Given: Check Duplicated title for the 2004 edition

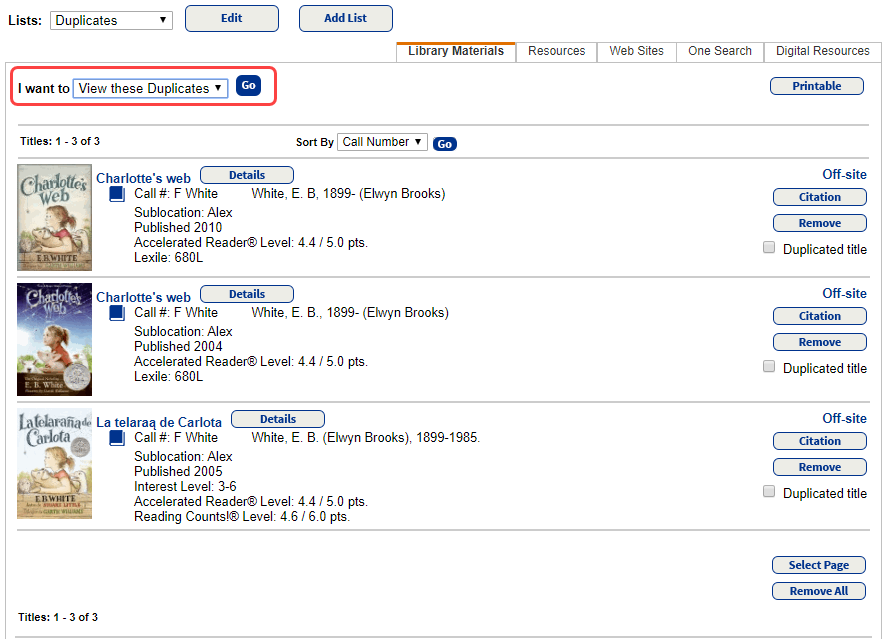Looking at the screenshot, I should click(769, 367).
